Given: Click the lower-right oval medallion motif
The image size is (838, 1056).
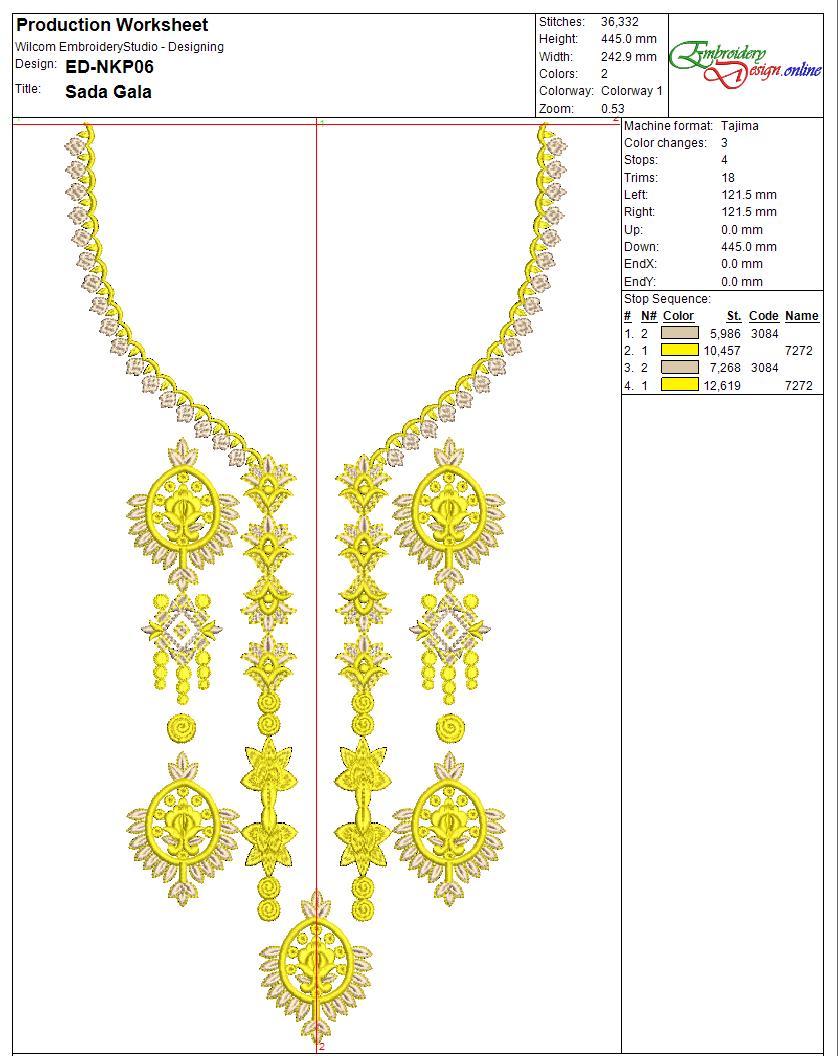Looking at the screenshot, I should 450,815.
